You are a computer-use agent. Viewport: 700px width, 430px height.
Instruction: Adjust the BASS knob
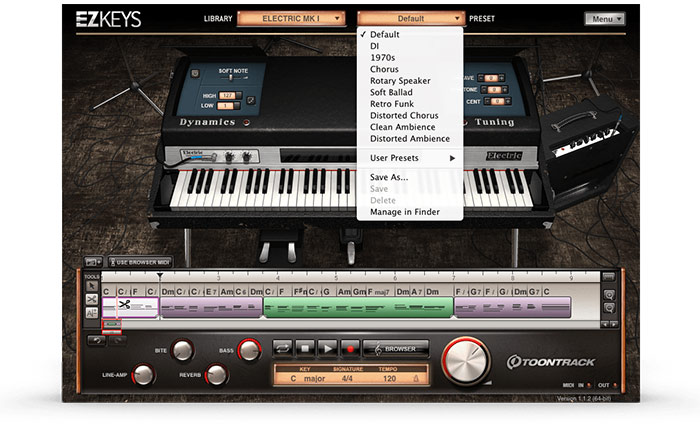pyautogui.click(x=249, y=350)
